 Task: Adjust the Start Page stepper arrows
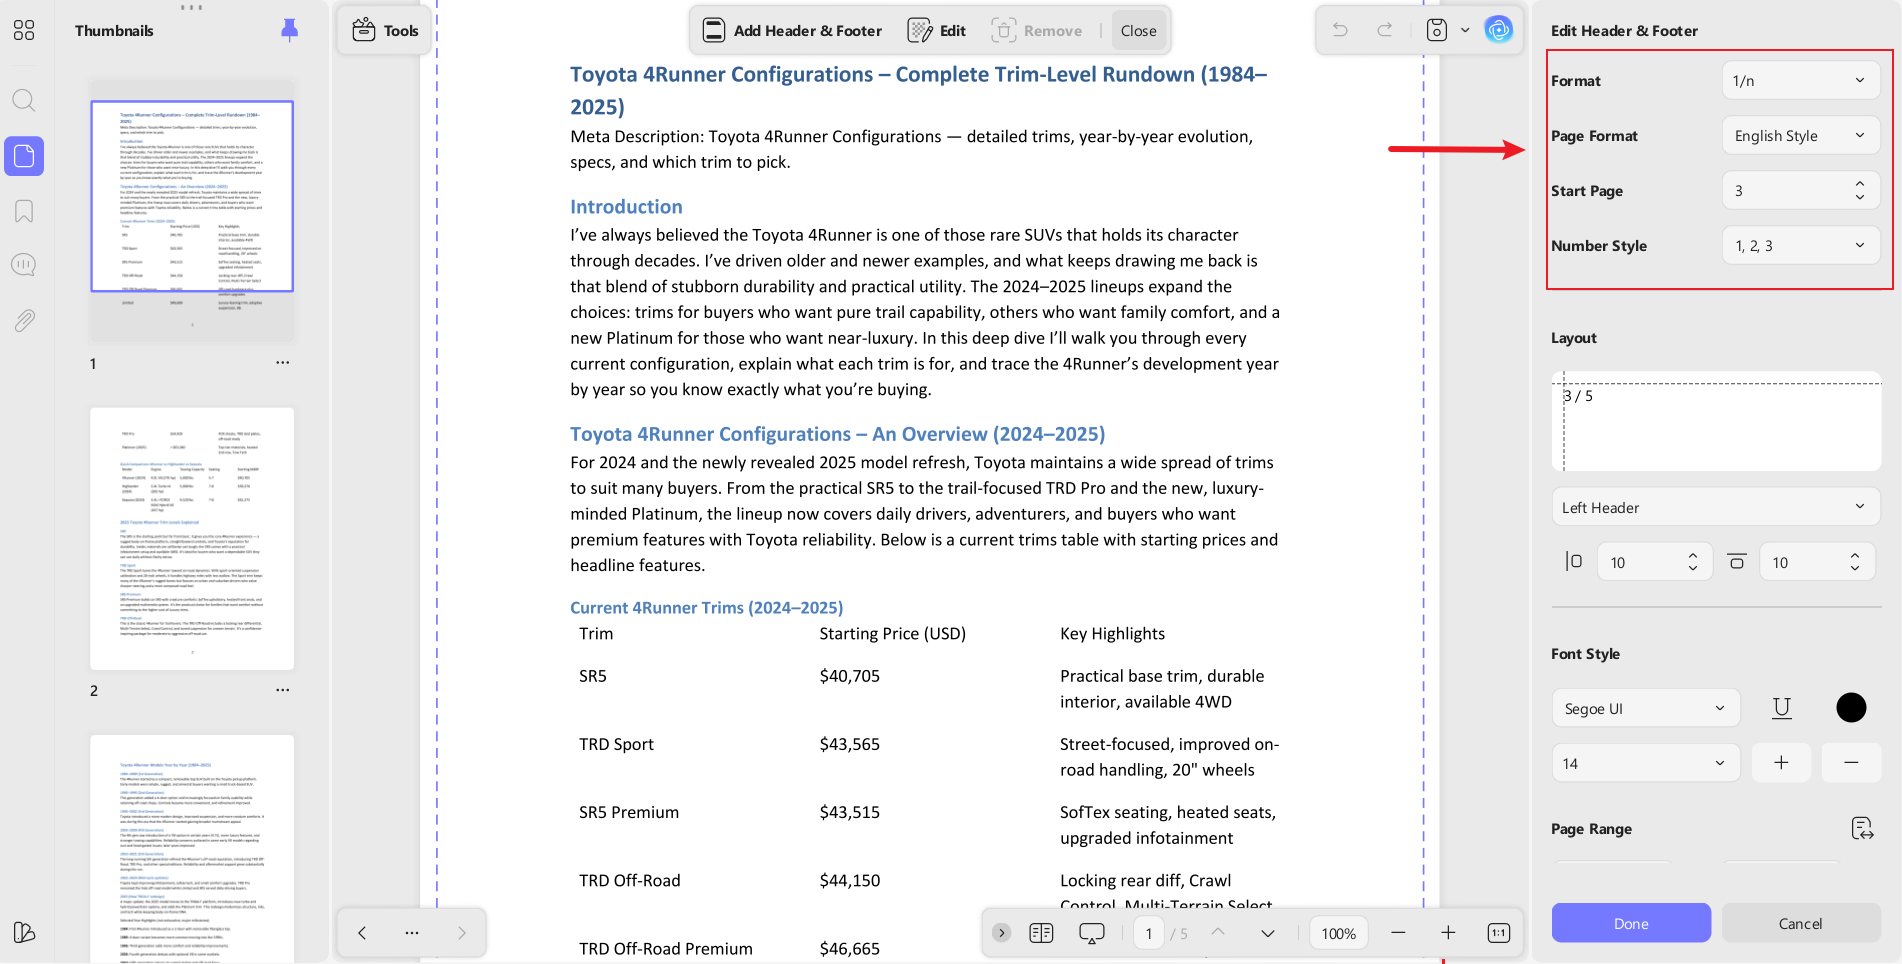coord(1859,190)
